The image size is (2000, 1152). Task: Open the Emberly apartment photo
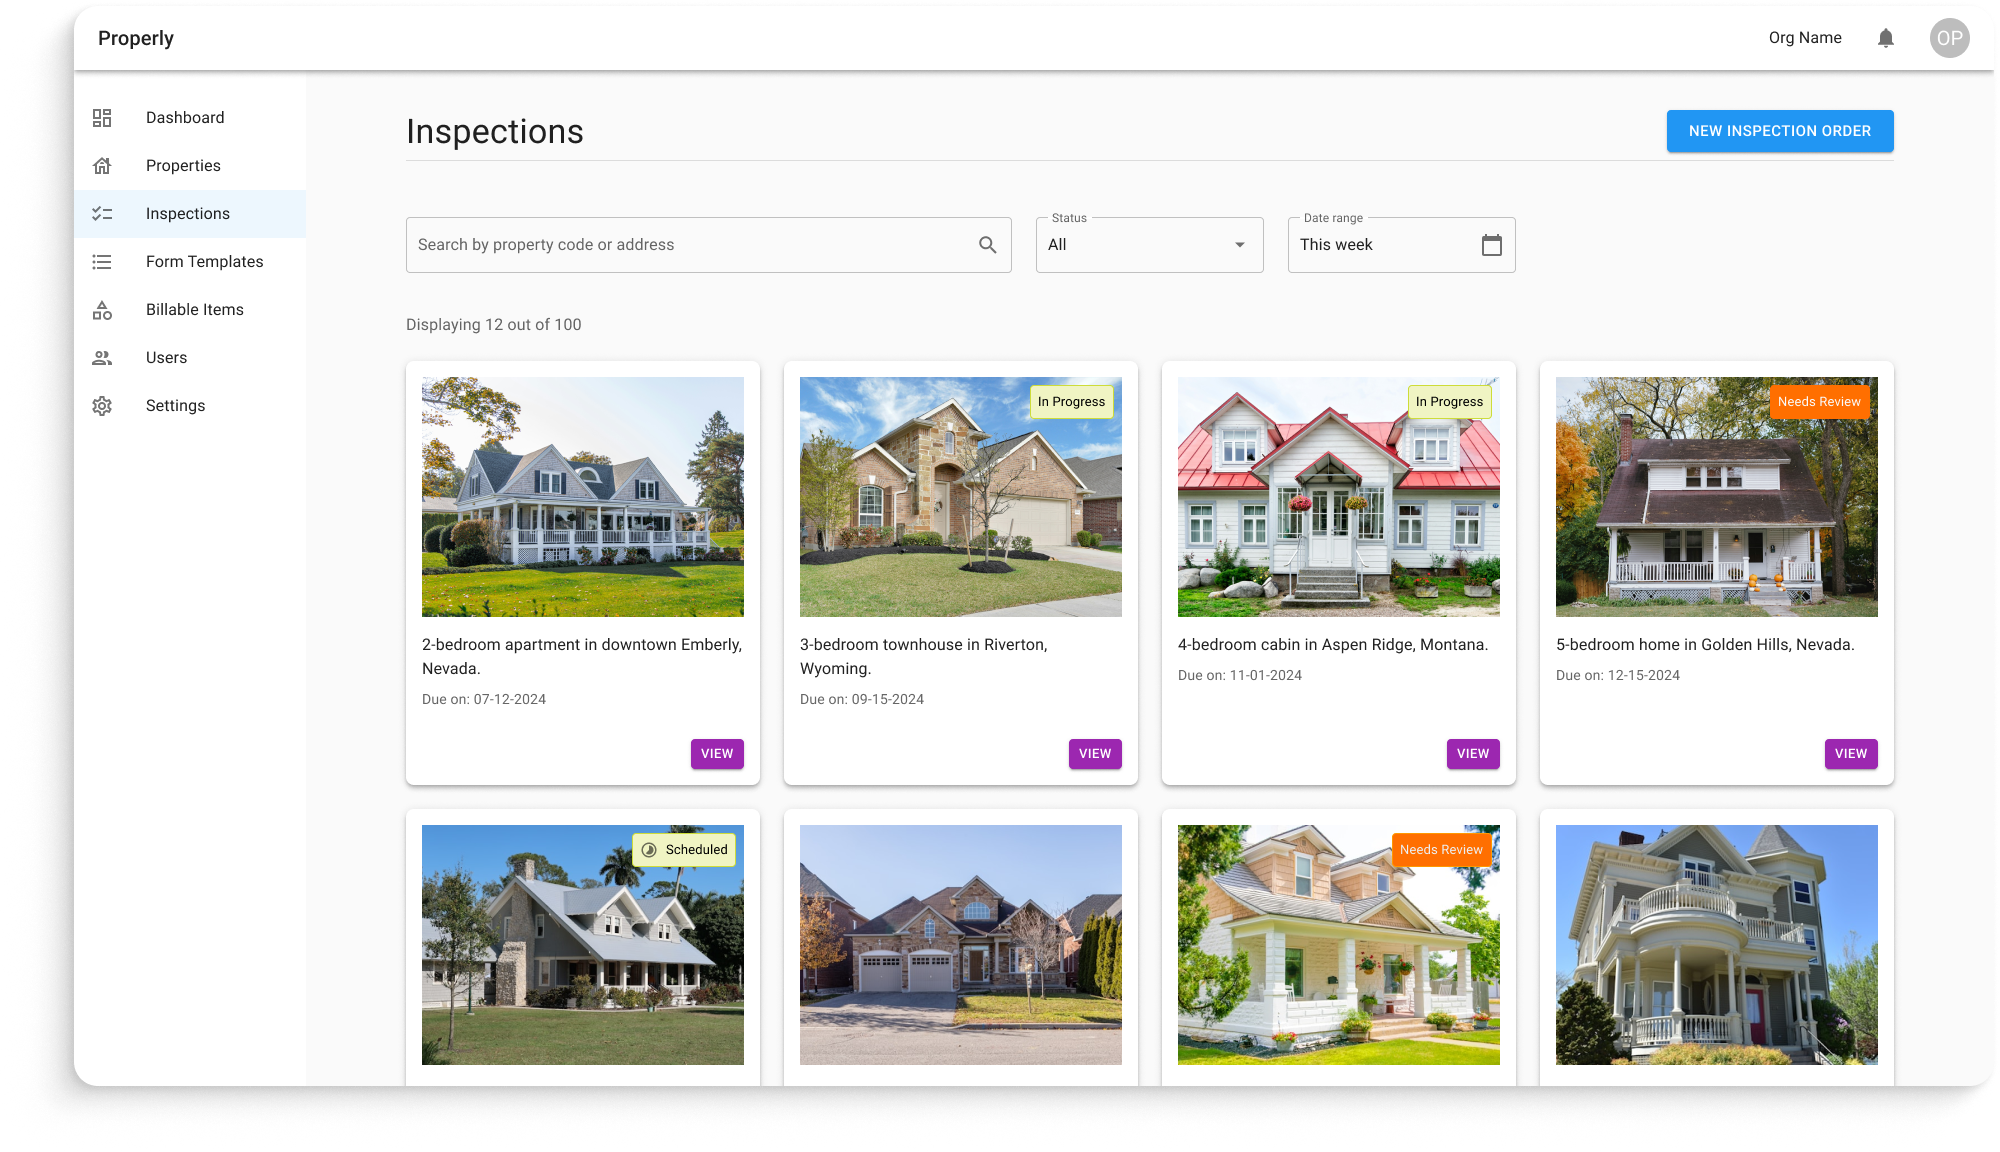[x=583, y=497]
